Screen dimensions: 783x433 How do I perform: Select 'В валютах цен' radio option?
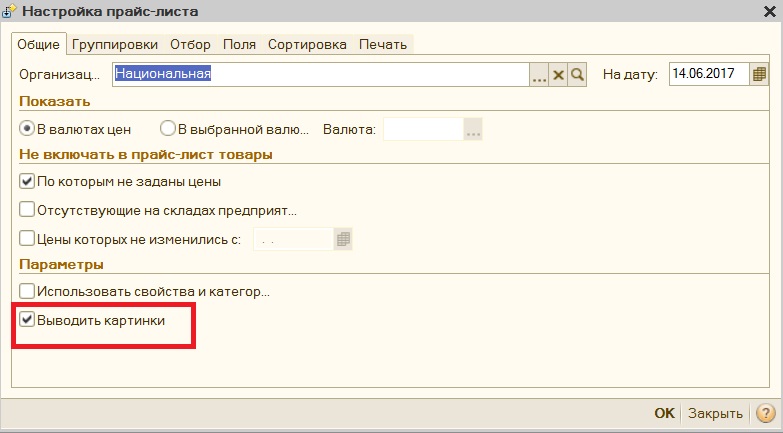pos(27,129)
